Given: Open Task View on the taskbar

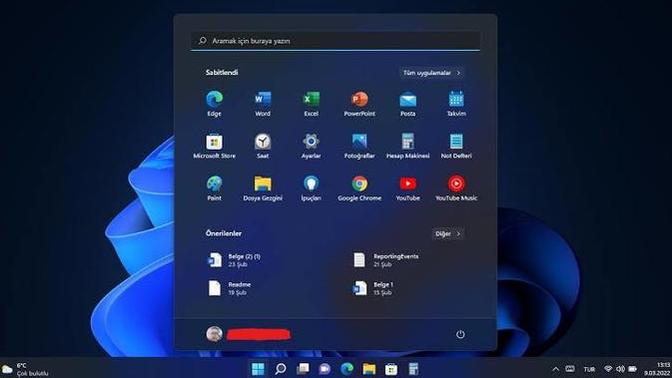Looking at the screenshot, I should [x=303, y=369].
